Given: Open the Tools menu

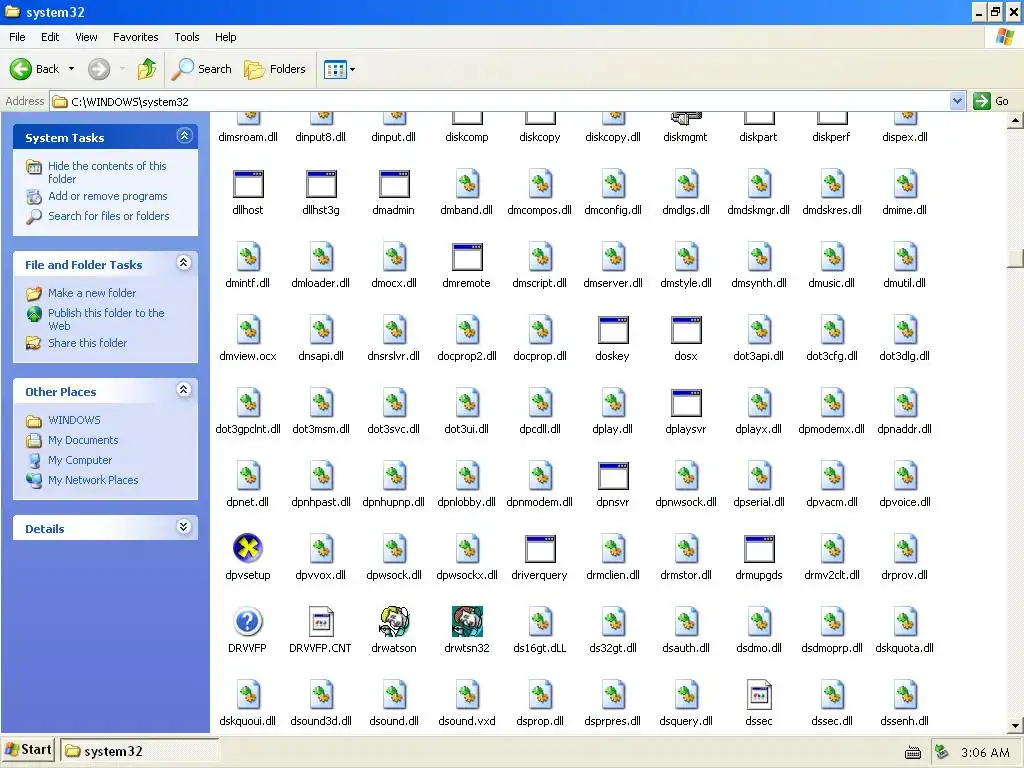Looking at the screenshot, I should click(187, 37).
